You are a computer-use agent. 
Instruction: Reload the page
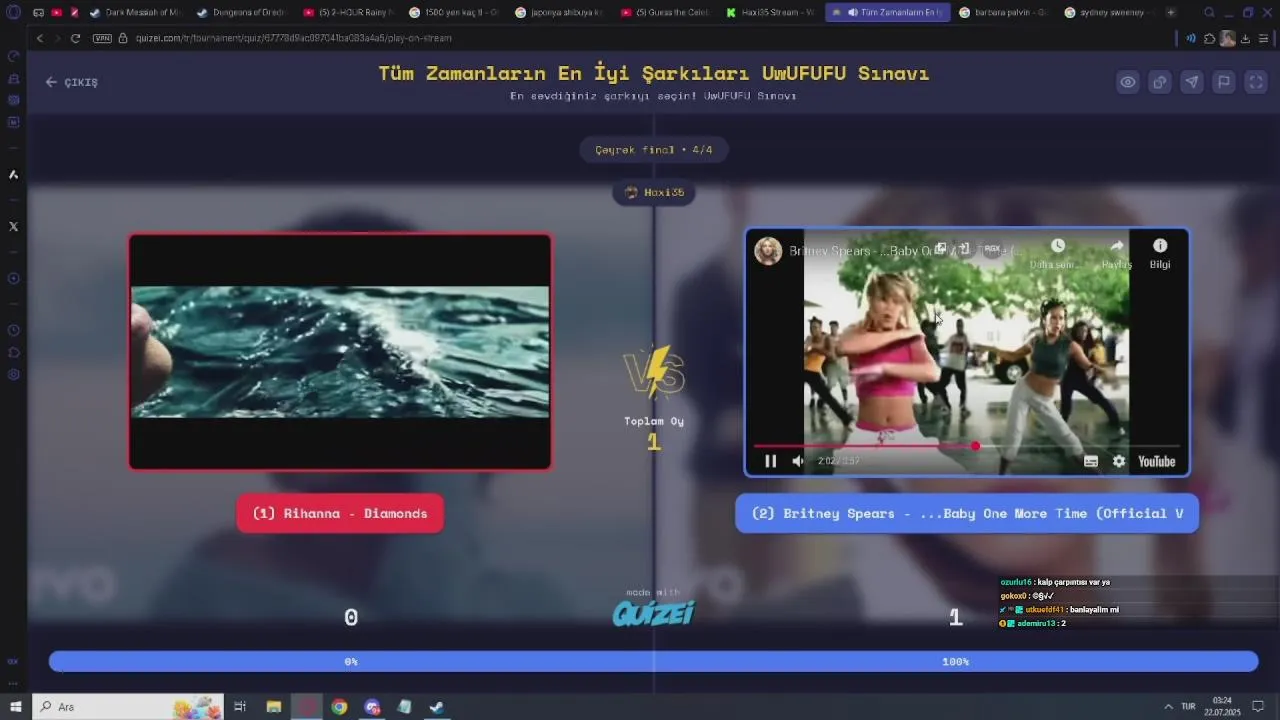click(x=75, y=38)
